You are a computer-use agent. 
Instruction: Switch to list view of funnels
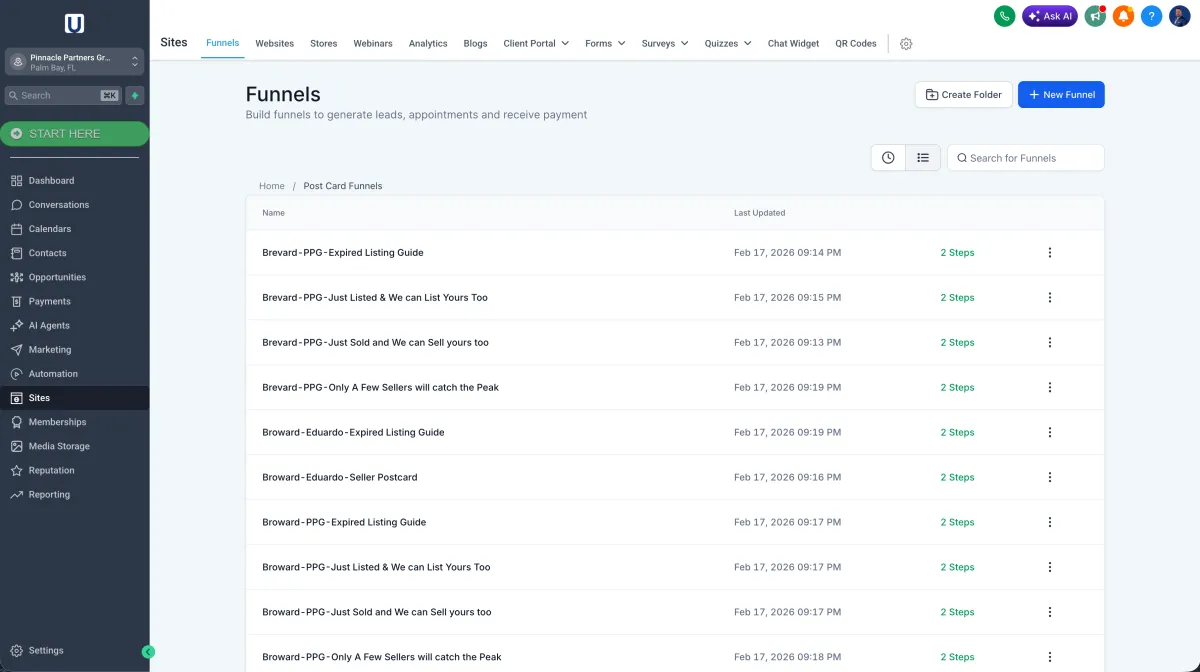click(923, 158)
